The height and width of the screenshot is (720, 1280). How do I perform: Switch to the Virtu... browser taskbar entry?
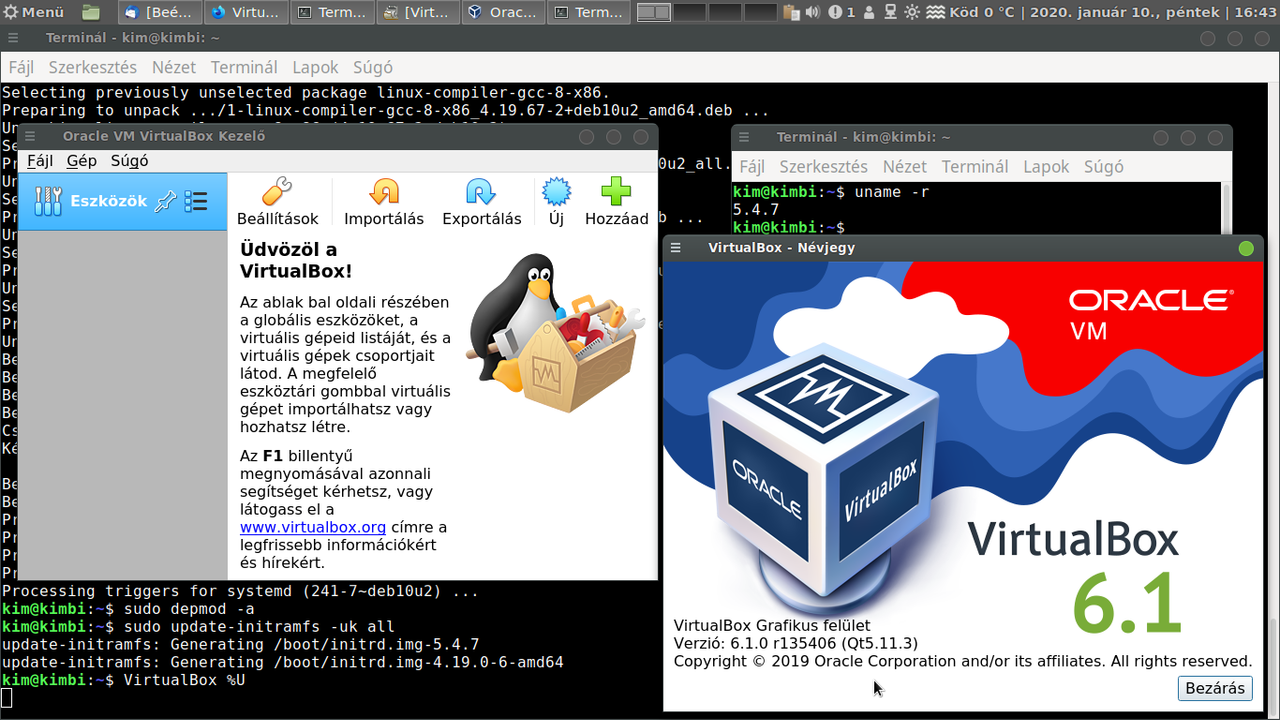tap(246, 12)
